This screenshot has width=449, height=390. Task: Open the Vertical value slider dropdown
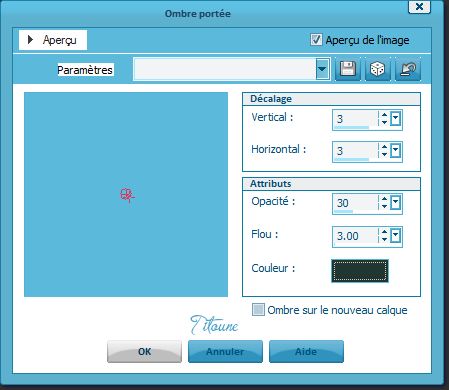395,119
